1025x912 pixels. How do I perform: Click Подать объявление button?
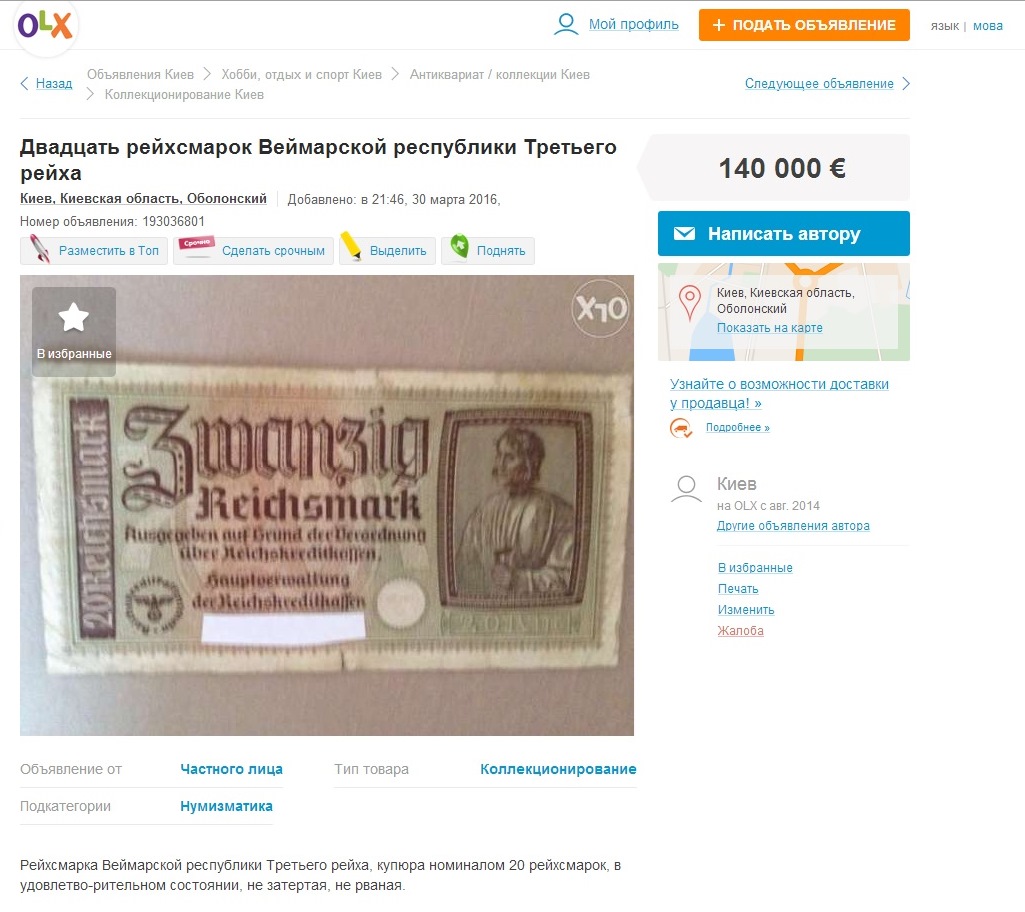pyautogui.click(x=804, y=25)
